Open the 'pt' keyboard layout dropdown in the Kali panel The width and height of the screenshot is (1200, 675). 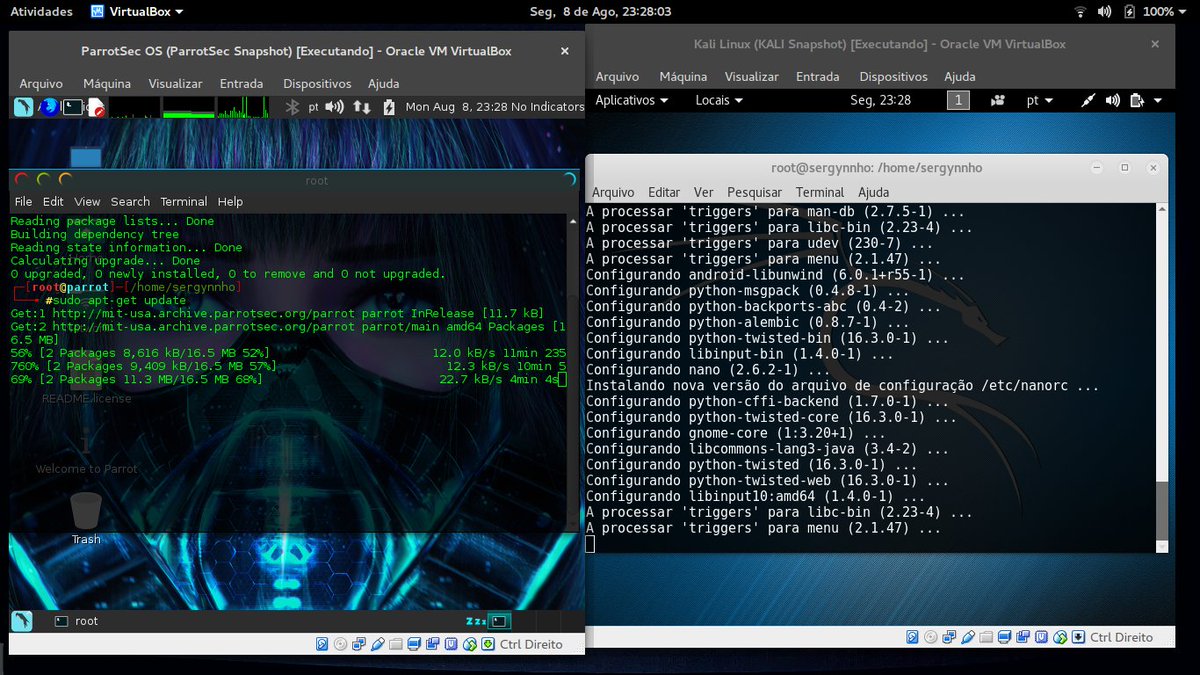pyautogui.click(x=1040, y=100)
